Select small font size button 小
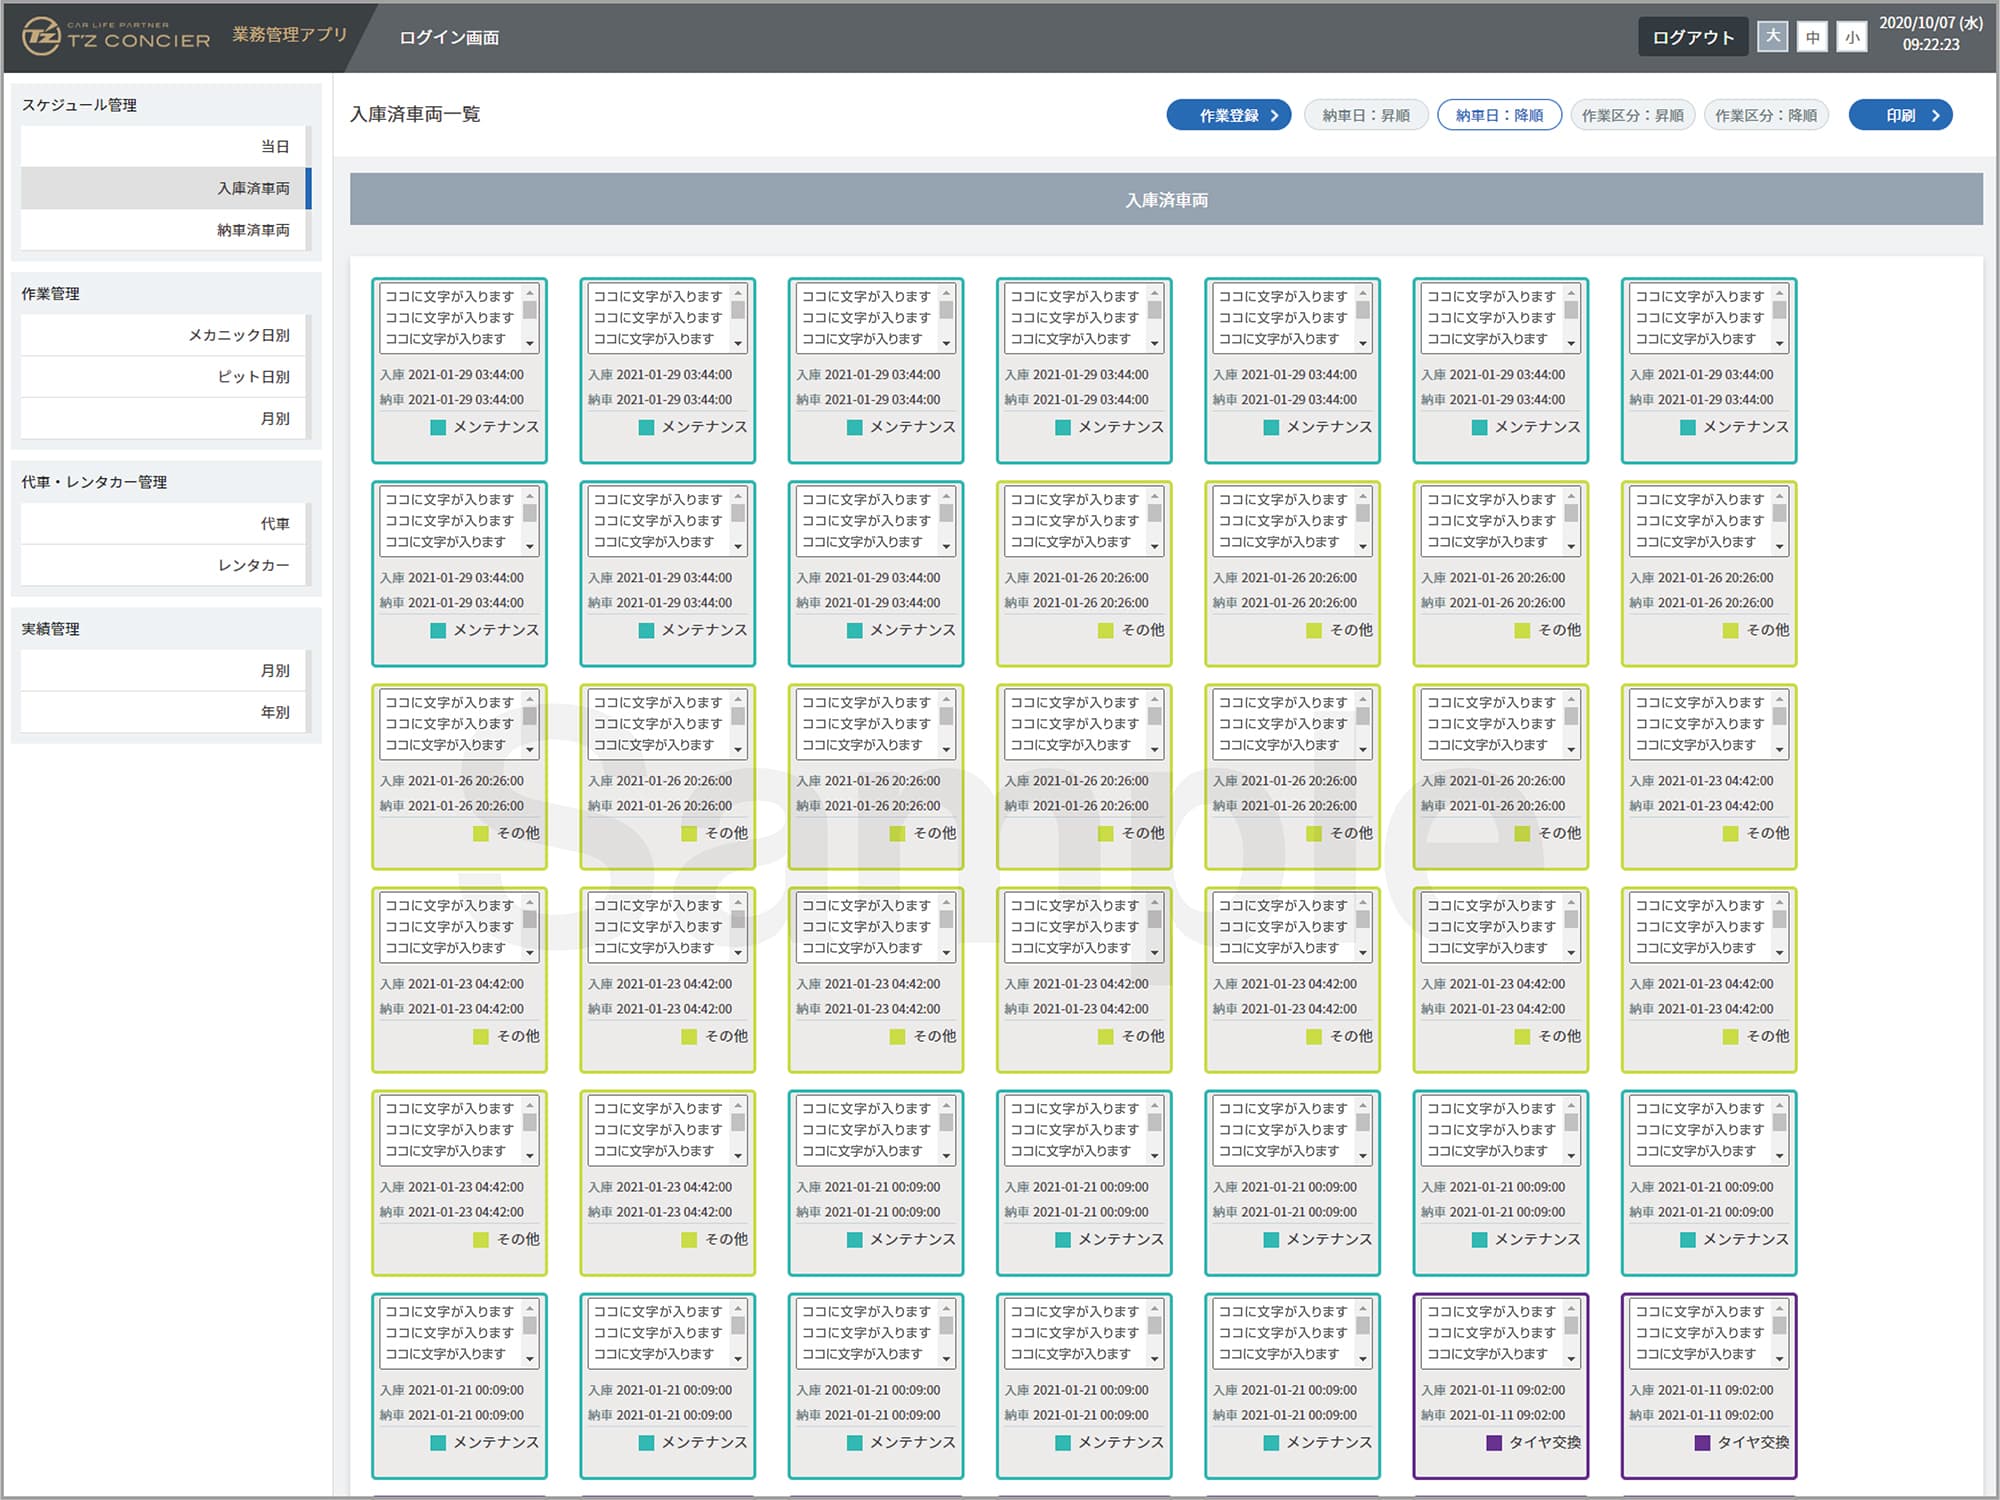Viewport: 2000px width, 1500px height. coord(1852,38)
